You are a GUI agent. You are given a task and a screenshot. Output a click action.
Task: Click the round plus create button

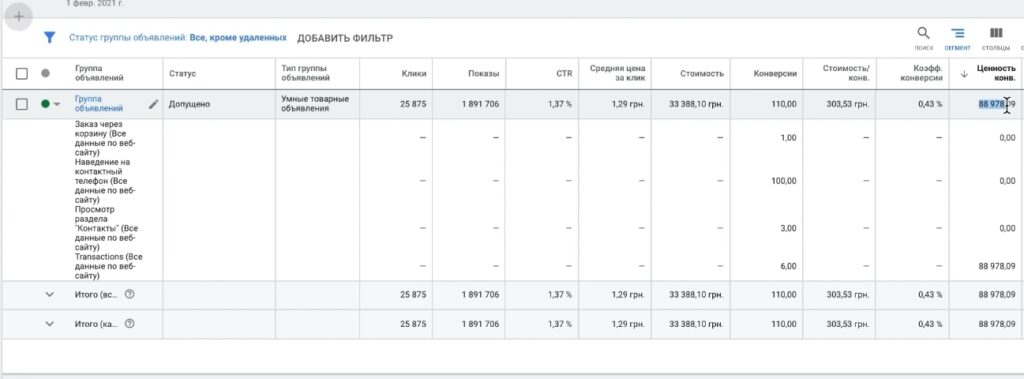click(x=19, y=17)
